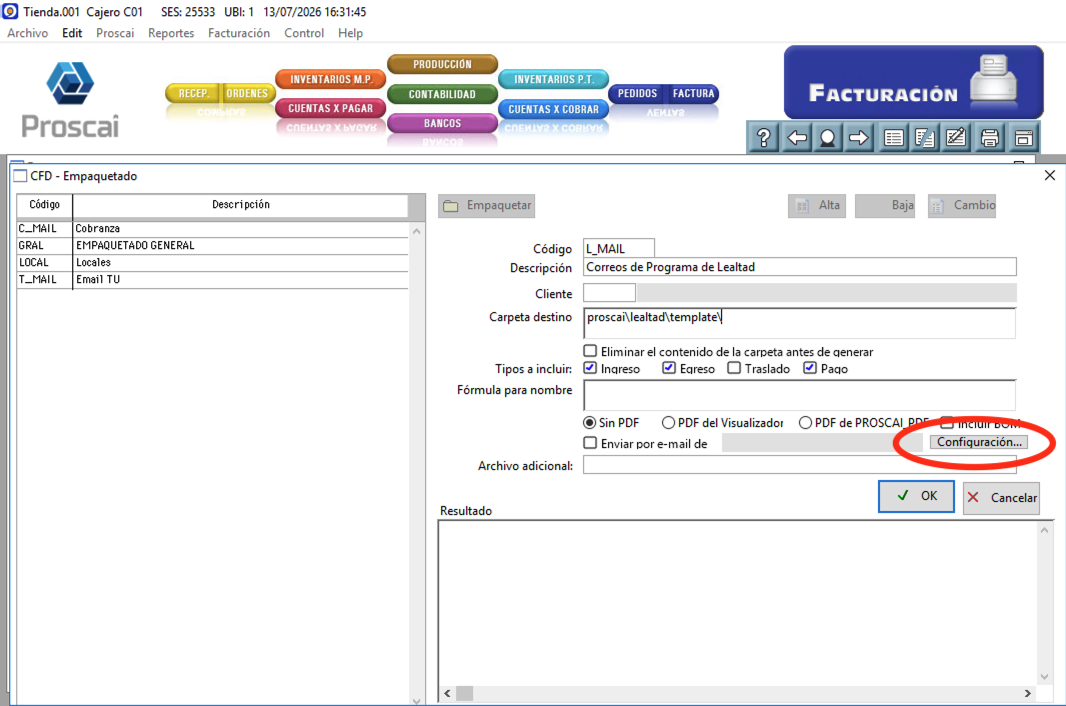
Task: Open the PRODUCCIÓN module
Action: (x=443, y=64)
